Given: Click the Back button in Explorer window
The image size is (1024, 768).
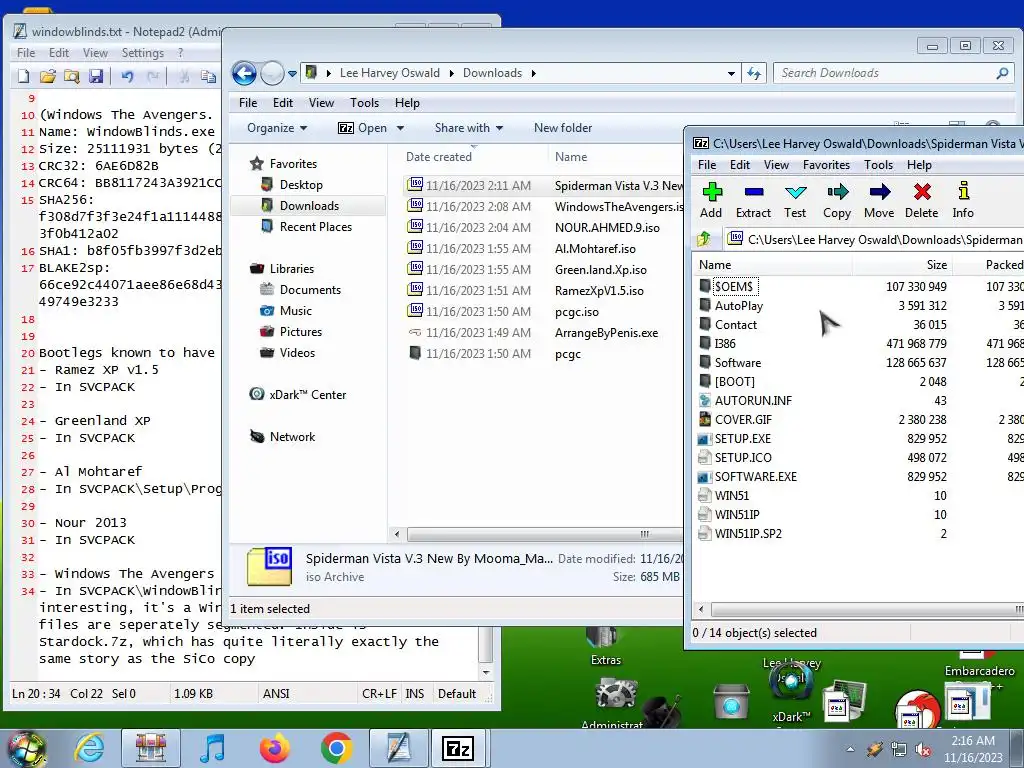Looking at the screenshot, I should coord(244,73).
